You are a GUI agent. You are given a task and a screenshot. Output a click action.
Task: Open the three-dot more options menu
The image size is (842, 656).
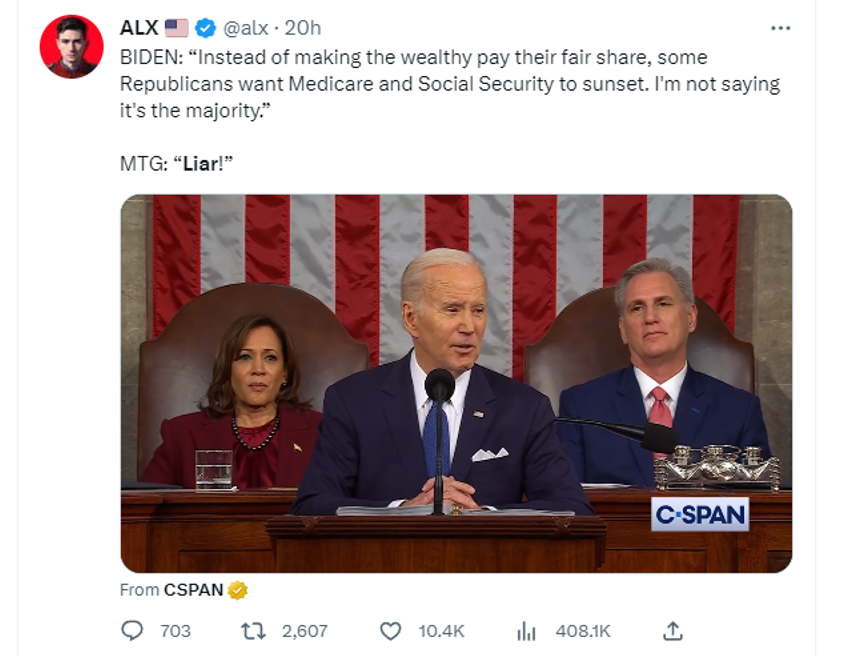pos(780,28)
